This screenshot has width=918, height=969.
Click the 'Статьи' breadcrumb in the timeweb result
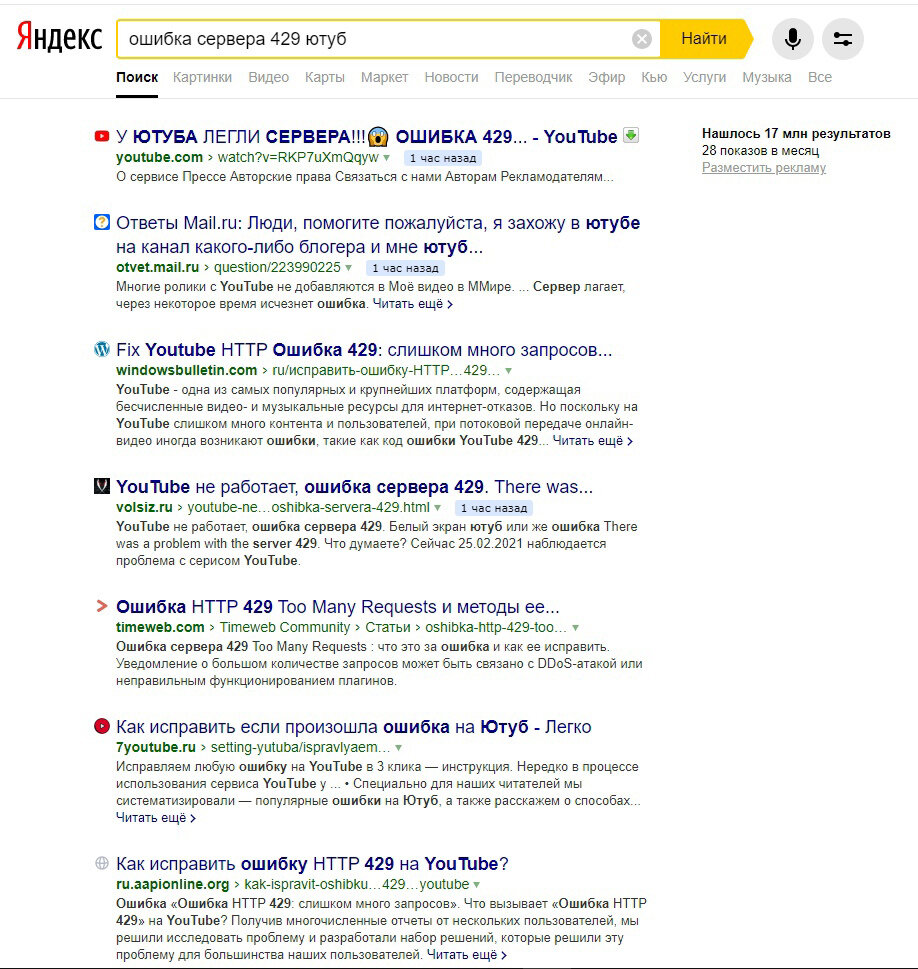pos(388,627)
